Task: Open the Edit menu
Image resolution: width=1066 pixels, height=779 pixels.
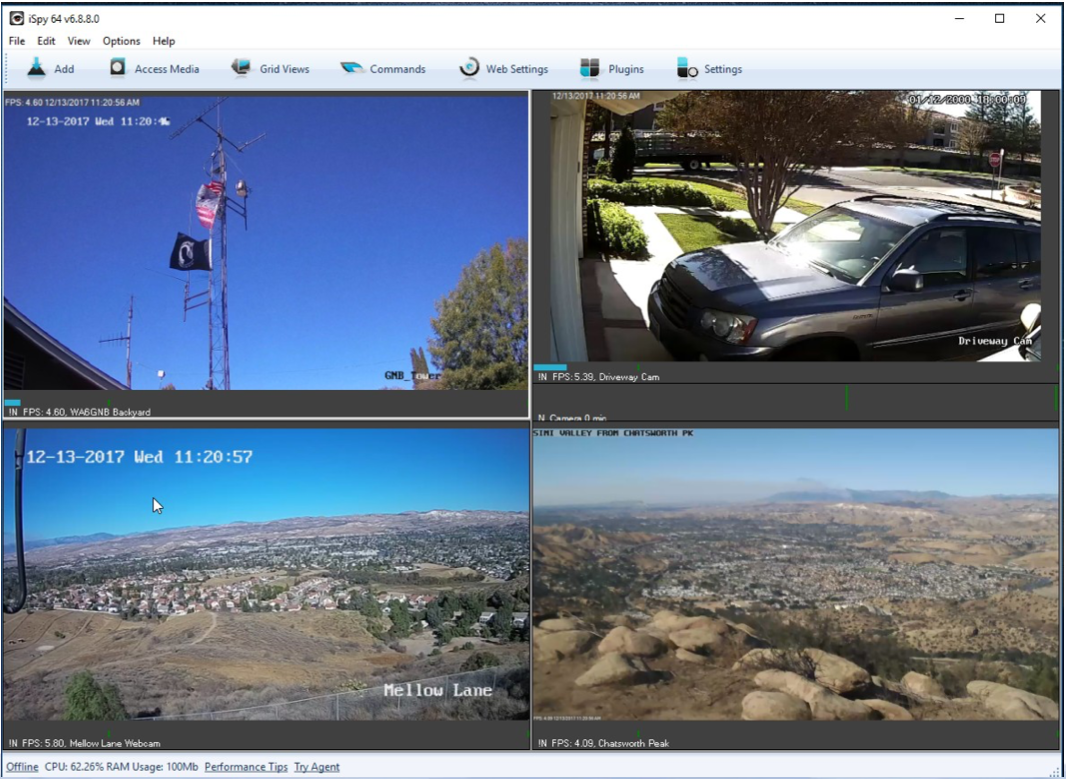Action: (46, 41)
